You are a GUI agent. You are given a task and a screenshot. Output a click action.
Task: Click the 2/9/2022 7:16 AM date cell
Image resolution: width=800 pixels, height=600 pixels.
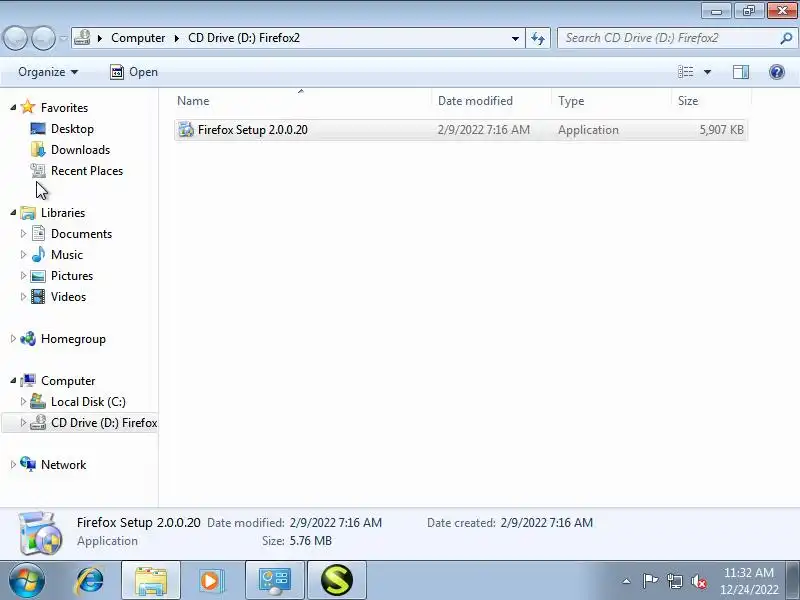tap(484, 130)
